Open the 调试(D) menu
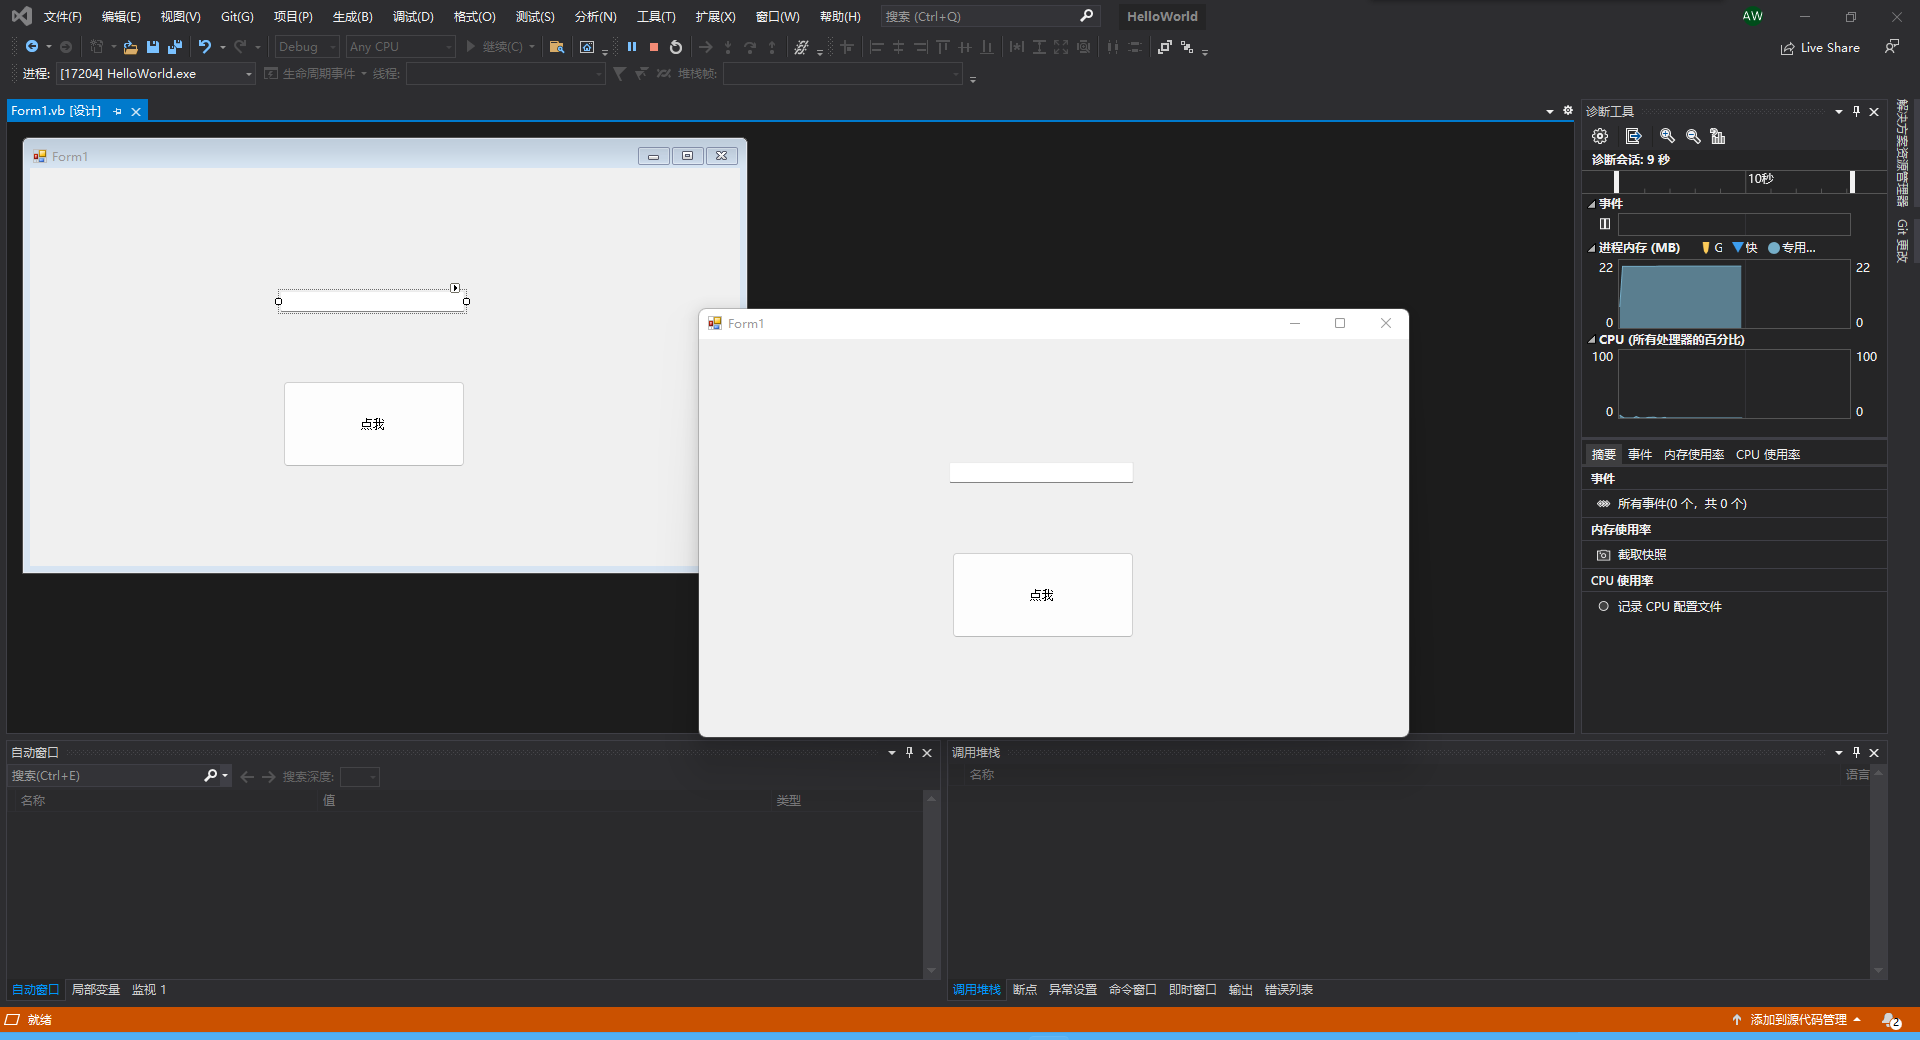1920x1040 pixels. [413, 17]
